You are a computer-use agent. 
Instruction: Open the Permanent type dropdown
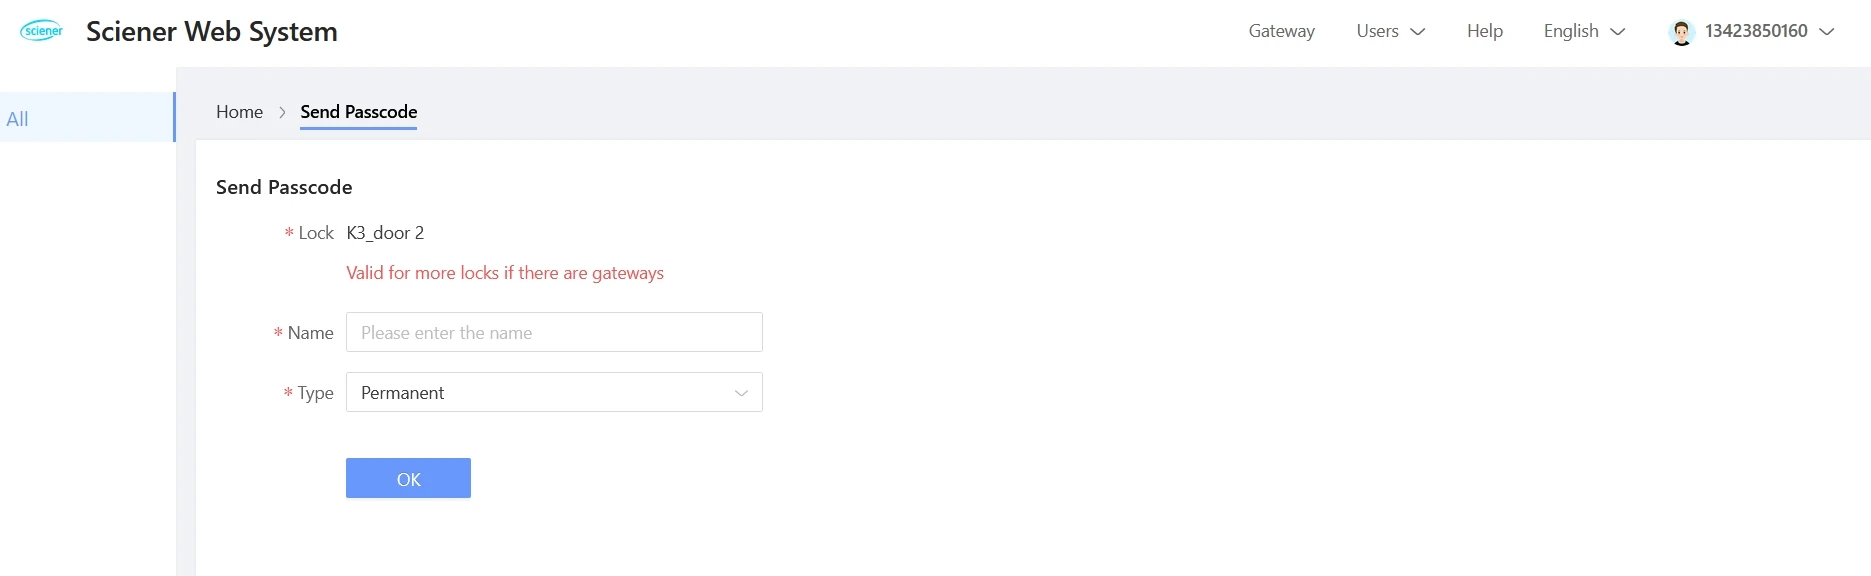click(x=554, y=392)
